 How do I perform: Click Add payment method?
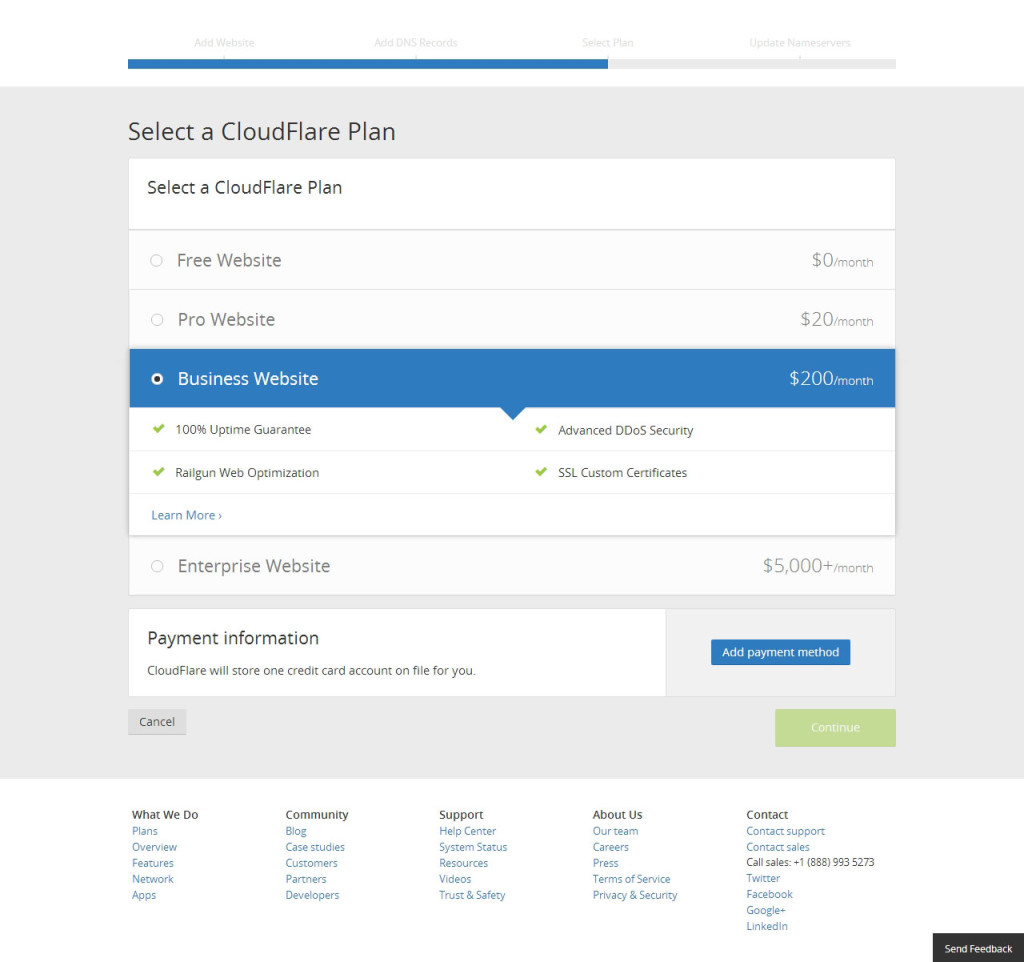(780, 651)
